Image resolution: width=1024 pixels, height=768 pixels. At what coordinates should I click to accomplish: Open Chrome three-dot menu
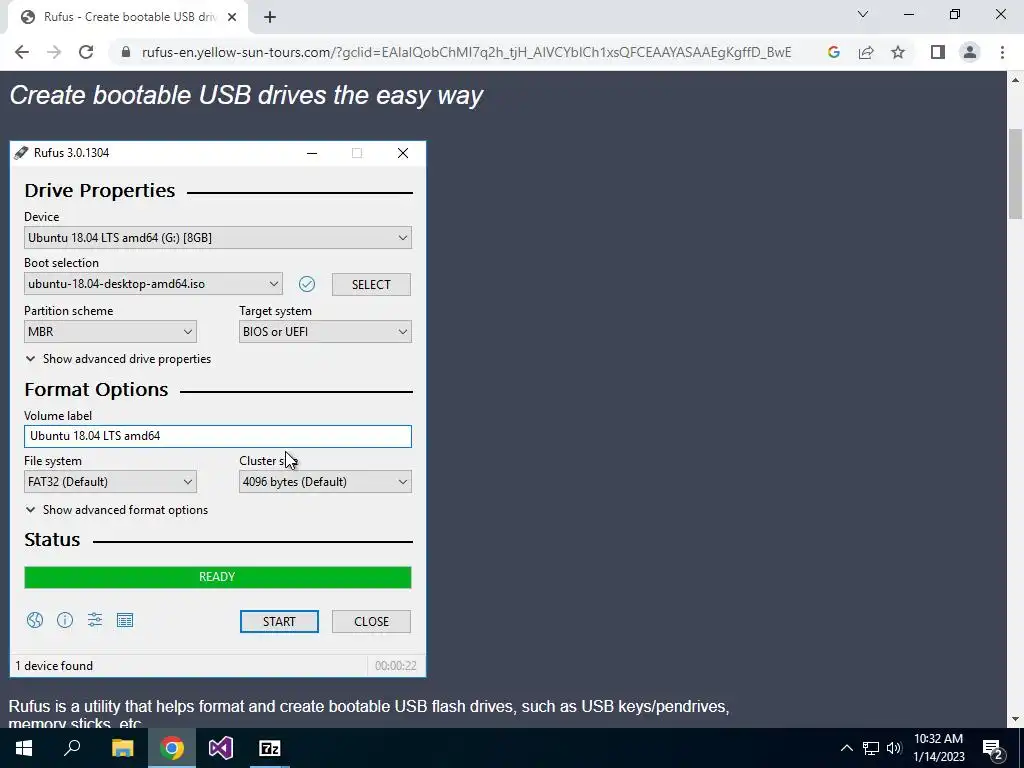(x=1002, y=52)
